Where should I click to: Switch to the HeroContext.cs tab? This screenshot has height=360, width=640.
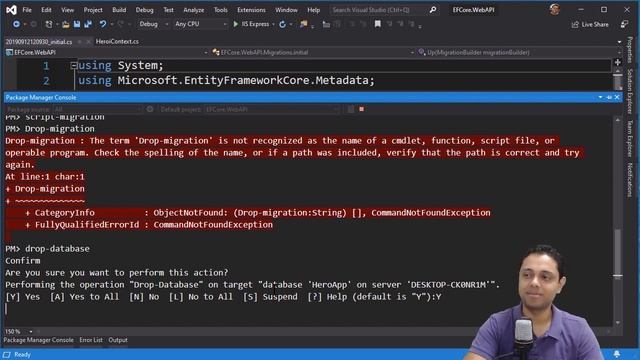(117, 41)
